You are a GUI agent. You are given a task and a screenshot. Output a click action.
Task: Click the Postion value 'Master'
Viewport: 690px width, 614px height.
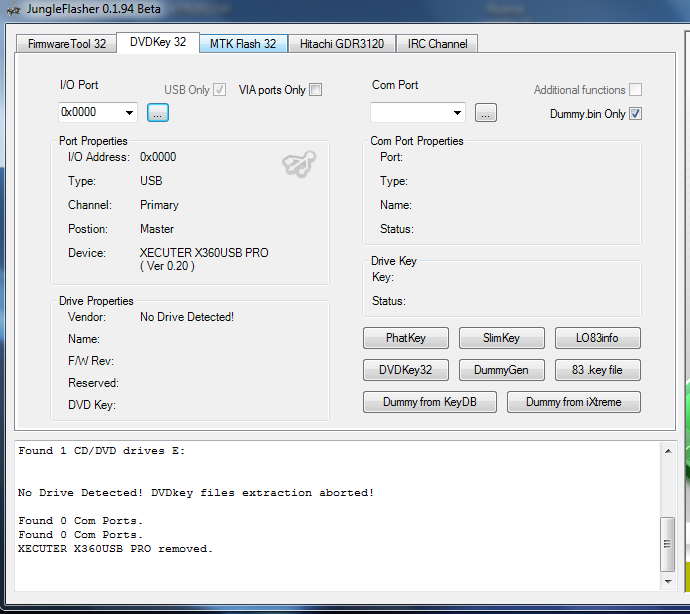pos(157,229)
